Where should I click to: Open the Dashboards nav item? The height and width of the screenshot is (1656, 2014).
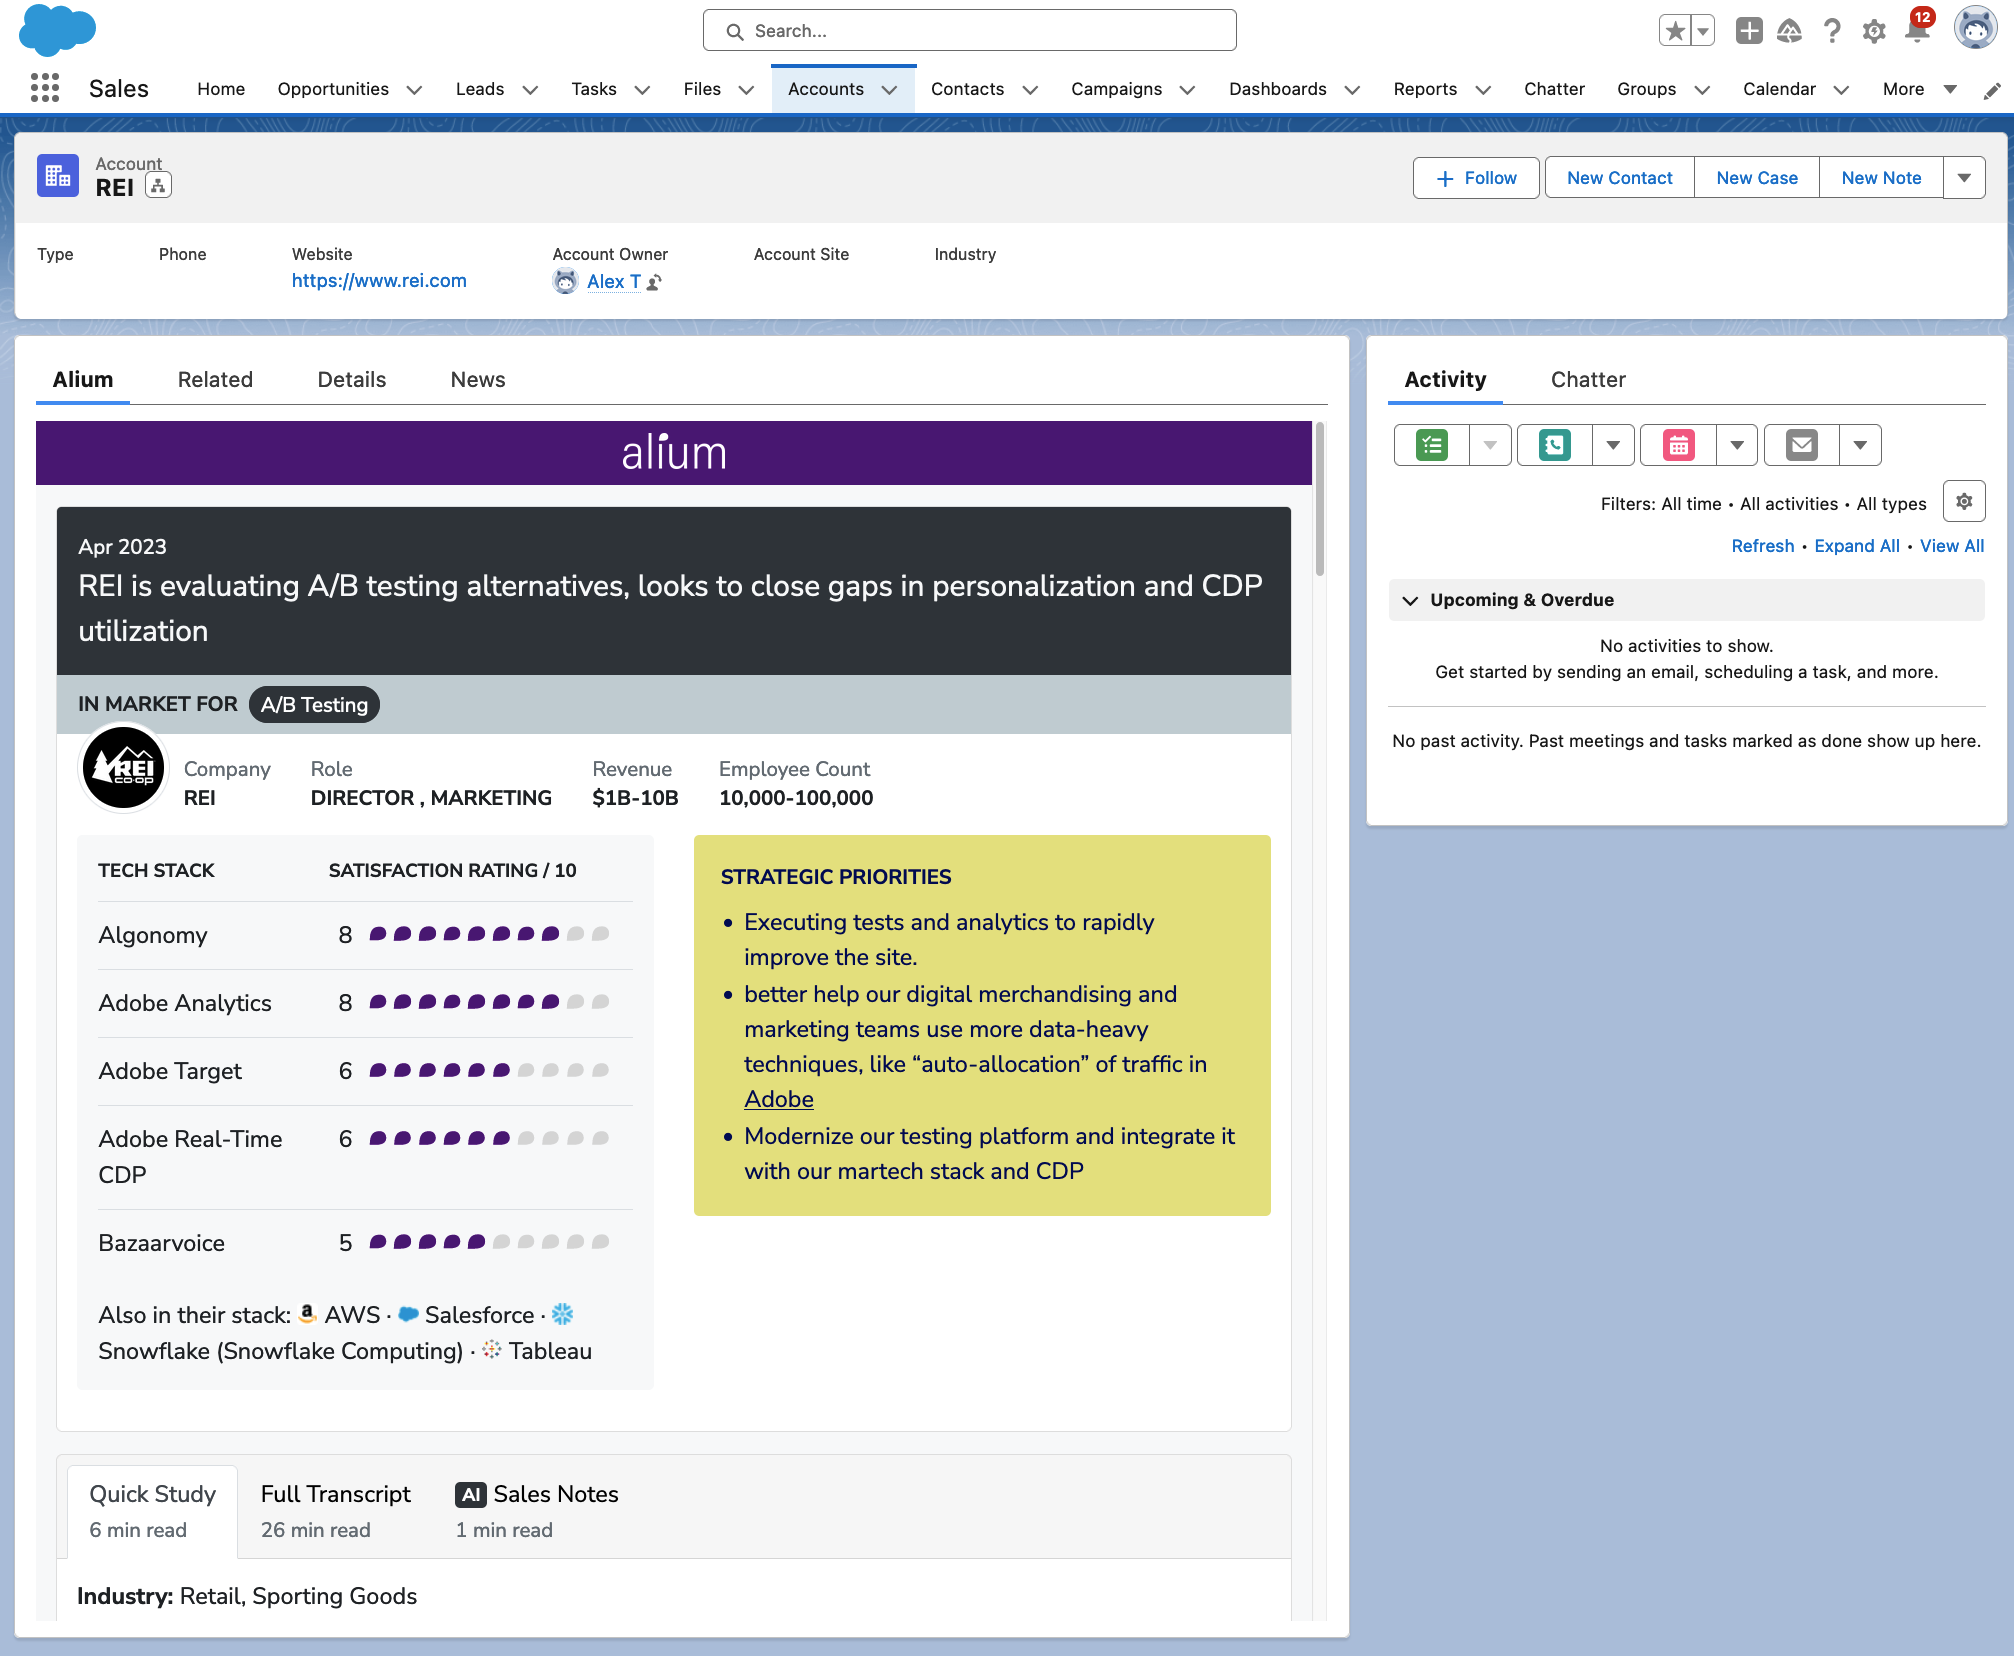click(1278, 89)
